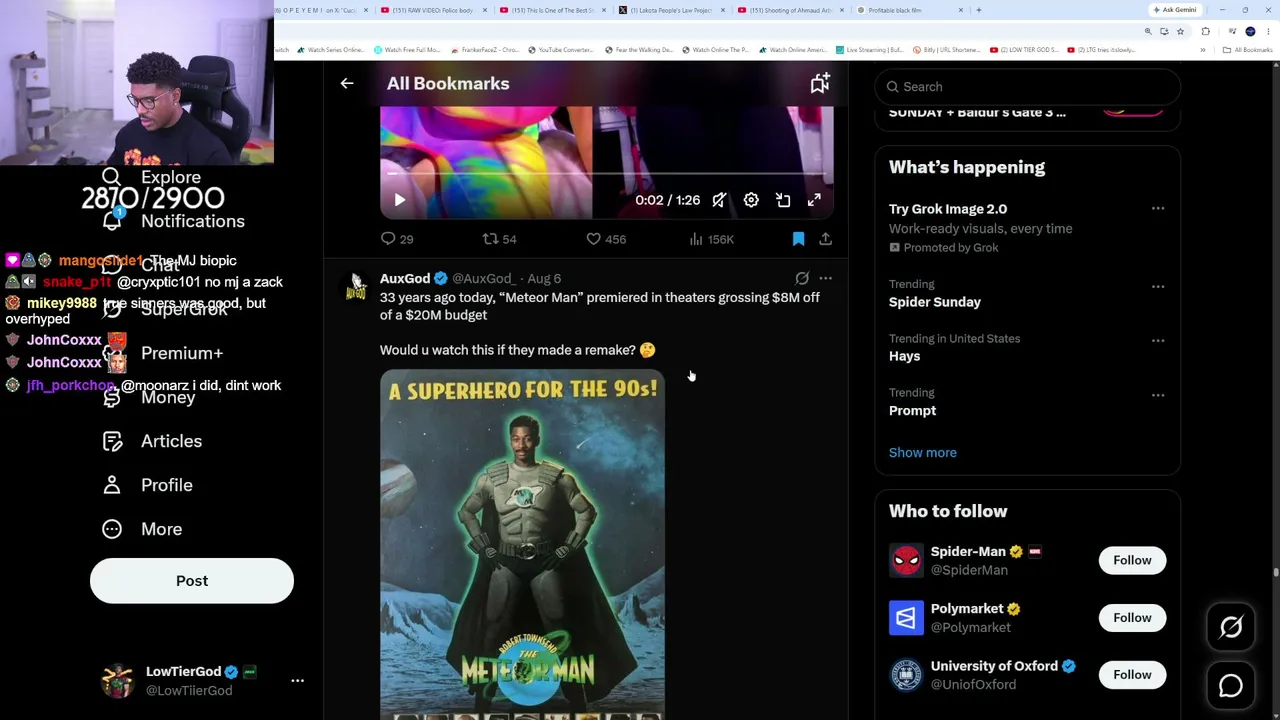This screenshot has height=720, width=1280.
Task: Switch to the Profitable black film tab
Action: pyautogui.click(x=911, y=10)
